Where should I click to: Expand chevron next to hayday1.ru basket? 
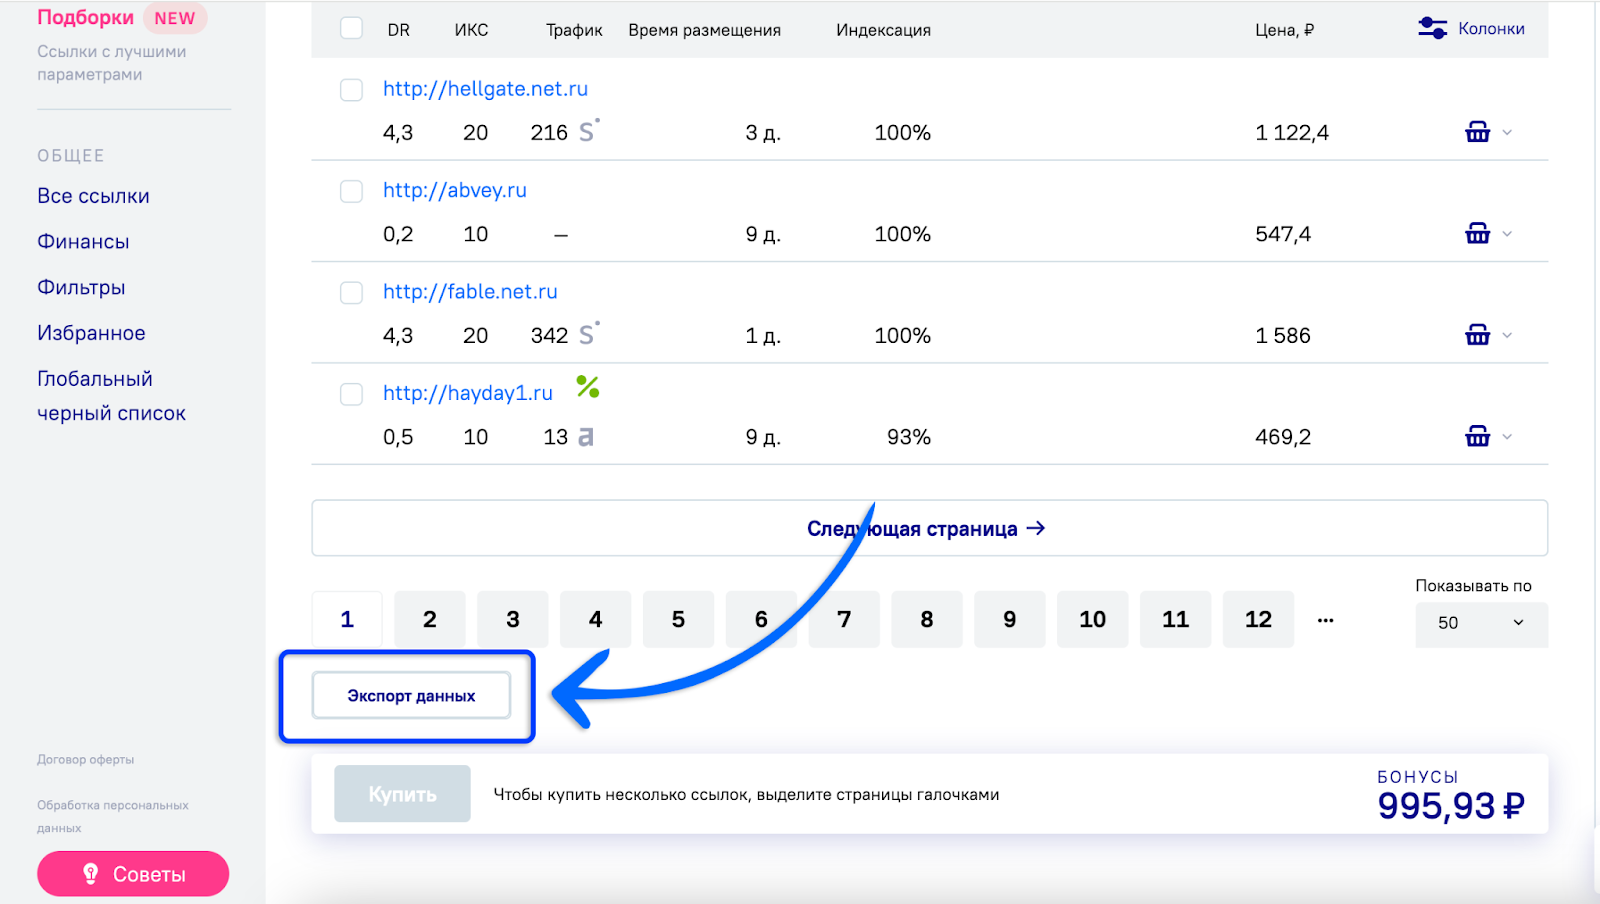[1507, 436]
